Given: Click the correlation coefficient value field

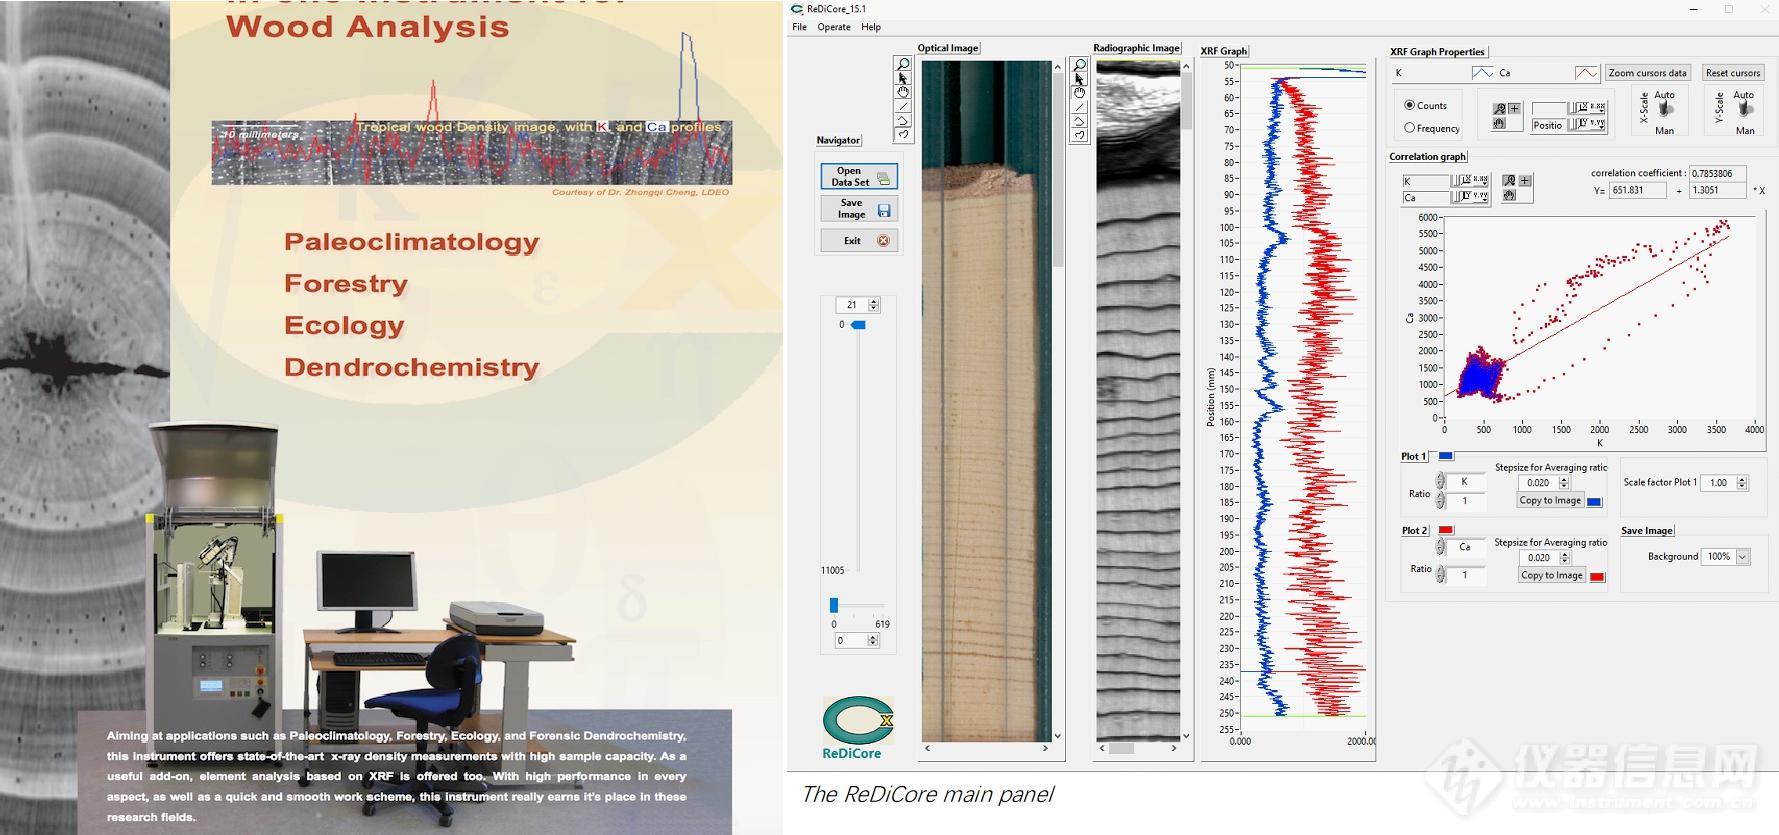Looking at the screenshot, I should pyautogui.click(x=1718, y=174).
